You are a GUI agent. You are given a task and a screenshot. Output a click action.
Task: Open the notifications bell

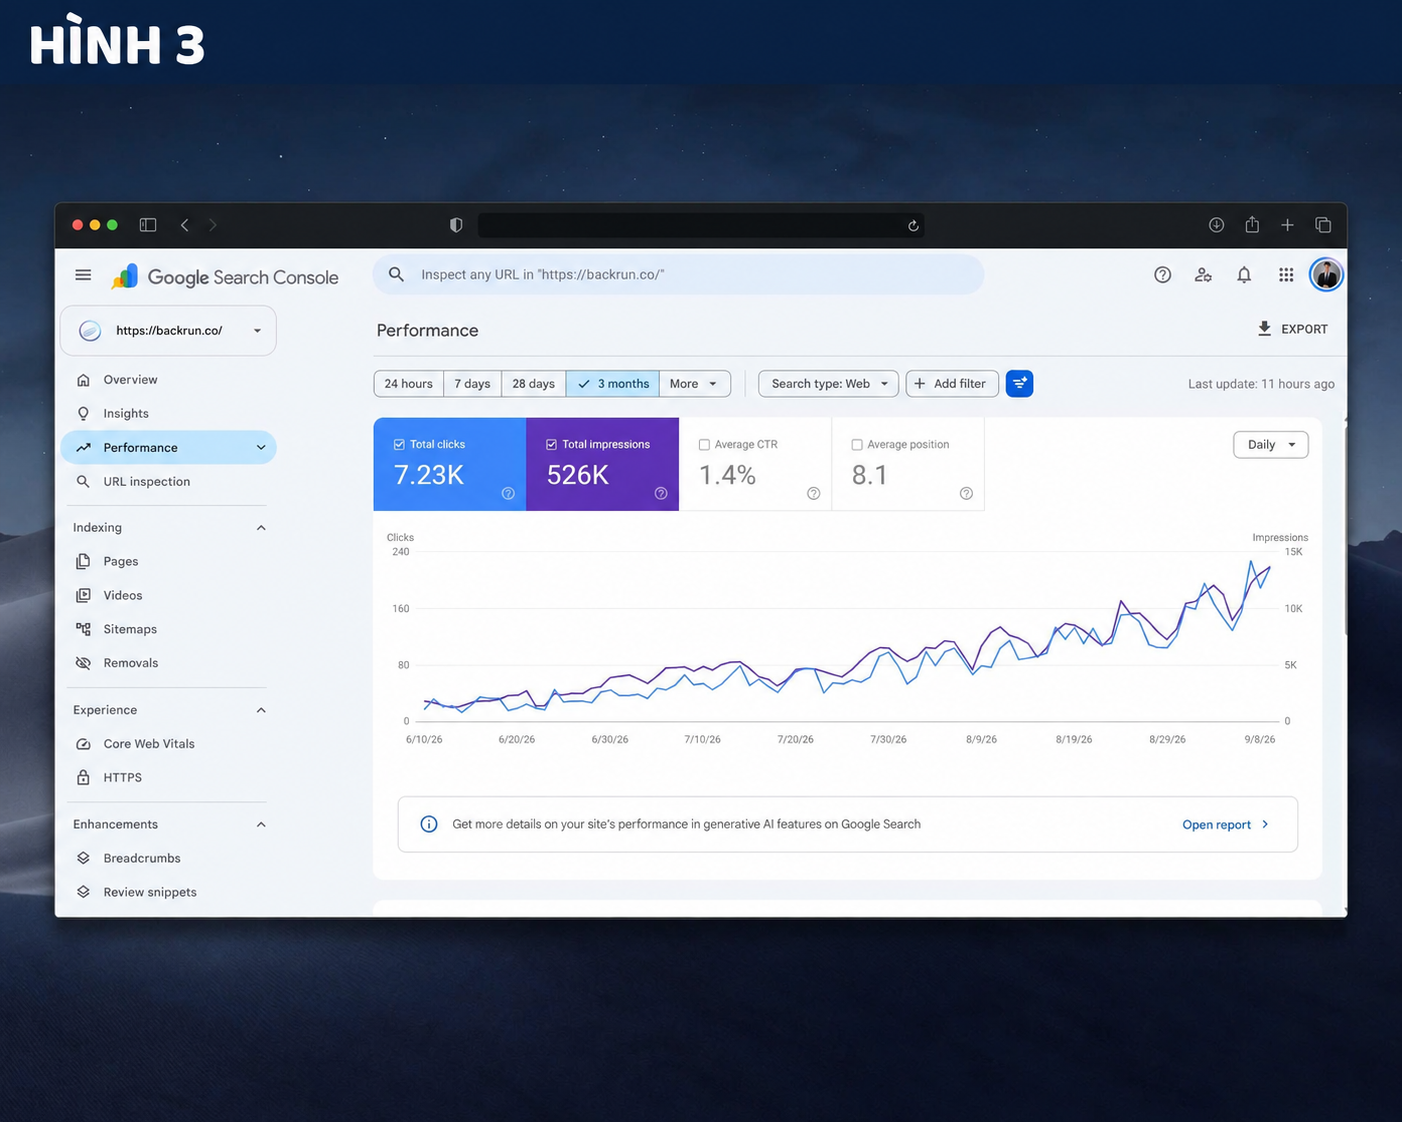coord(1244,275)
